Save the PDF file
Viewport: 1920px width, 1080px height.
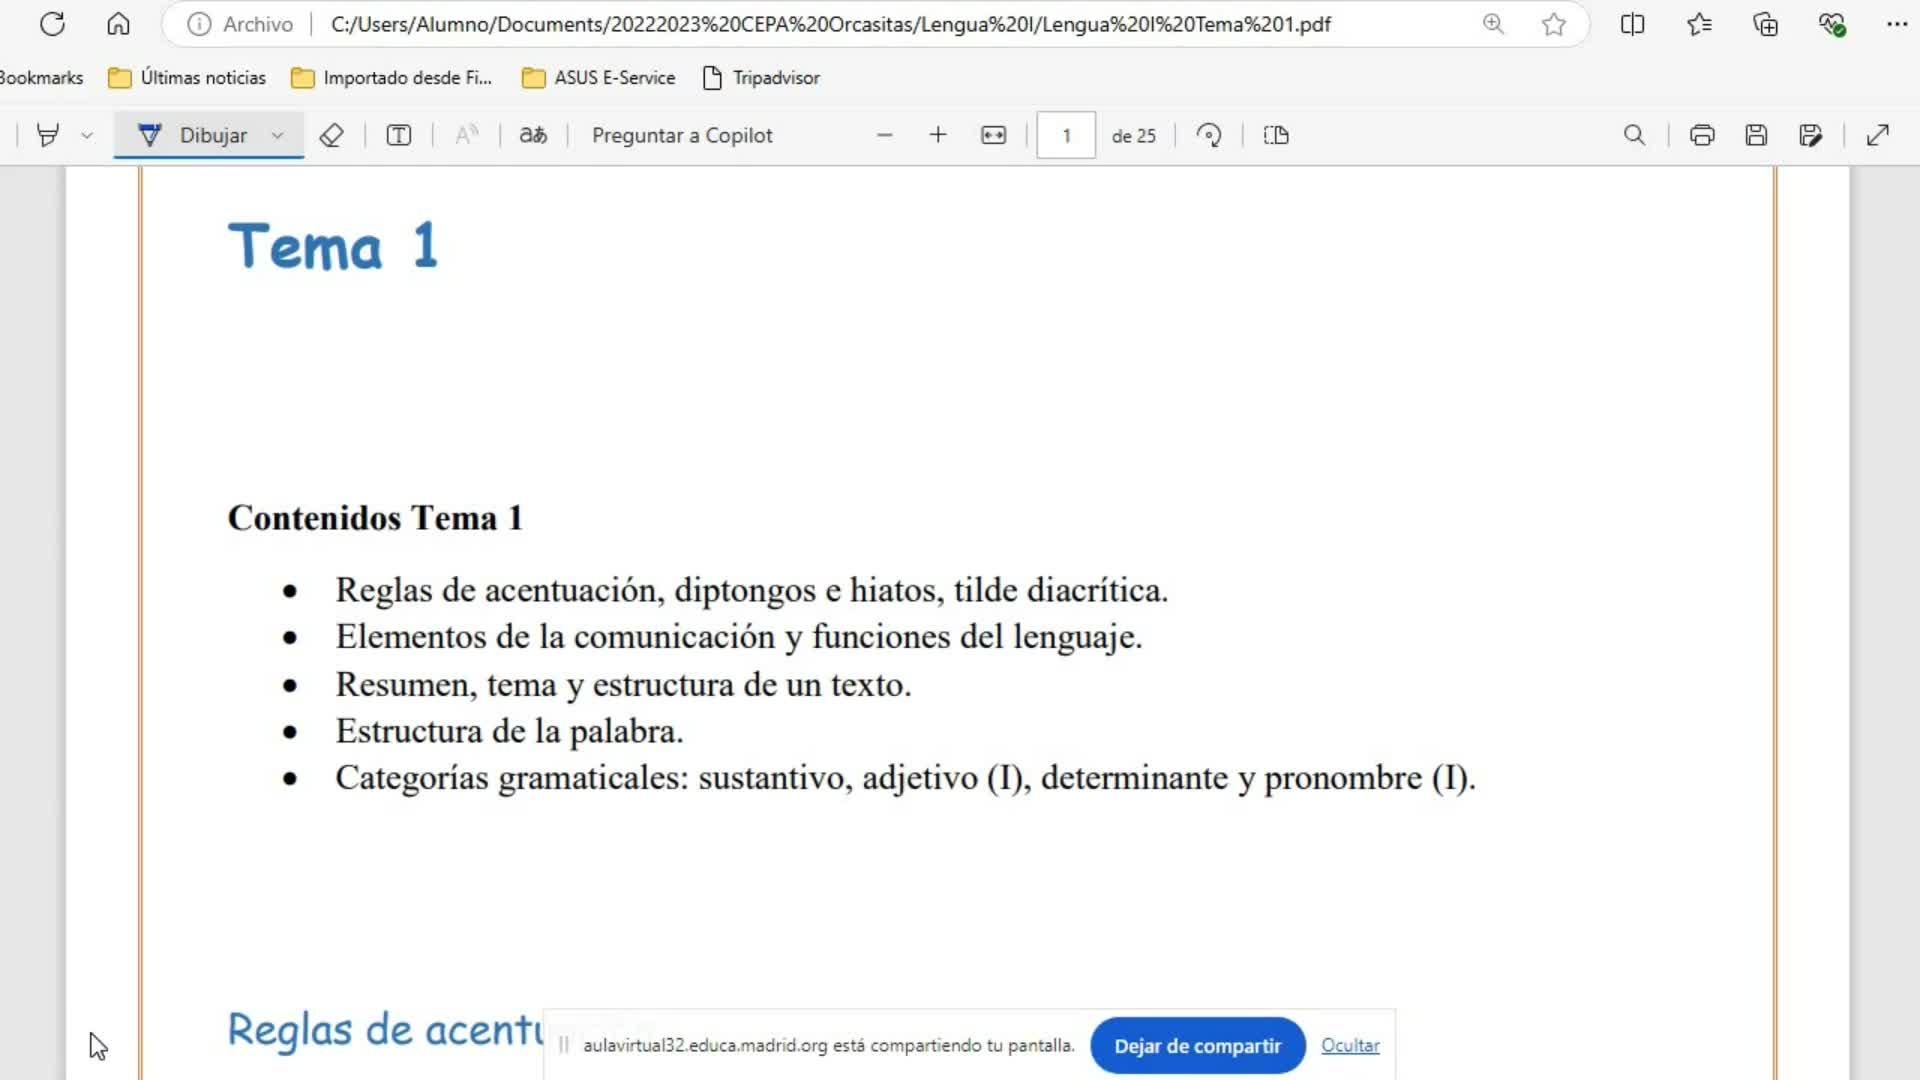click(x=1756, y=135)
